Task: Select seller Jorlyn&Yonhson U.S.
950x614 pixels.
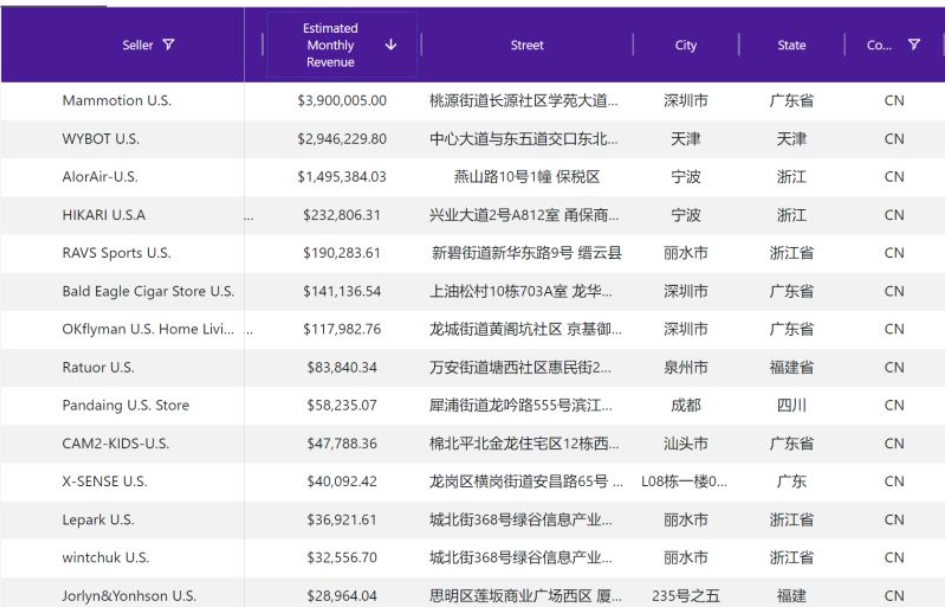Action: click(x=129, y=596)
